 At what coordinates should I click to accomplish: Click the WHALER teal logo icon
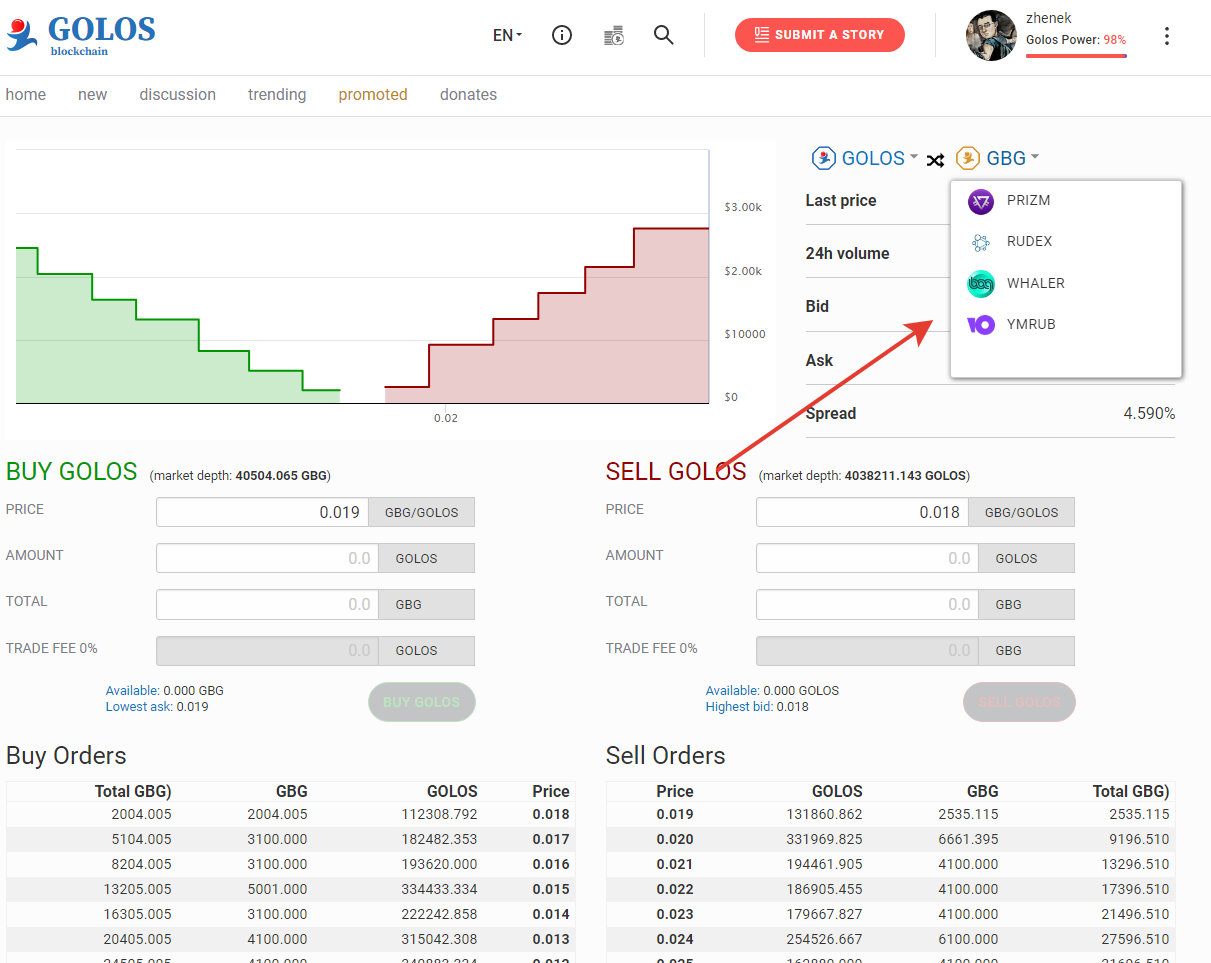point(981,284)
